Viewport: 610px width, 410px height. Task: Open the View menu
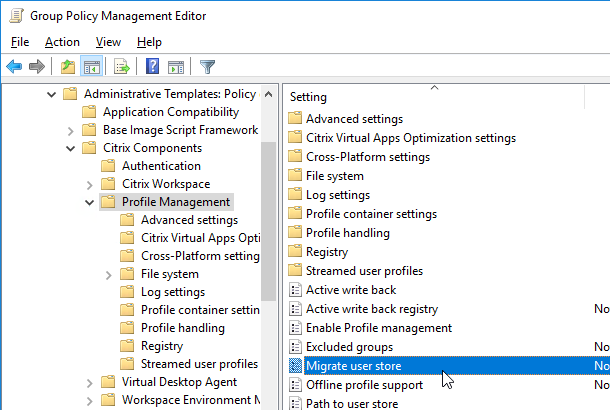[108, 42]
